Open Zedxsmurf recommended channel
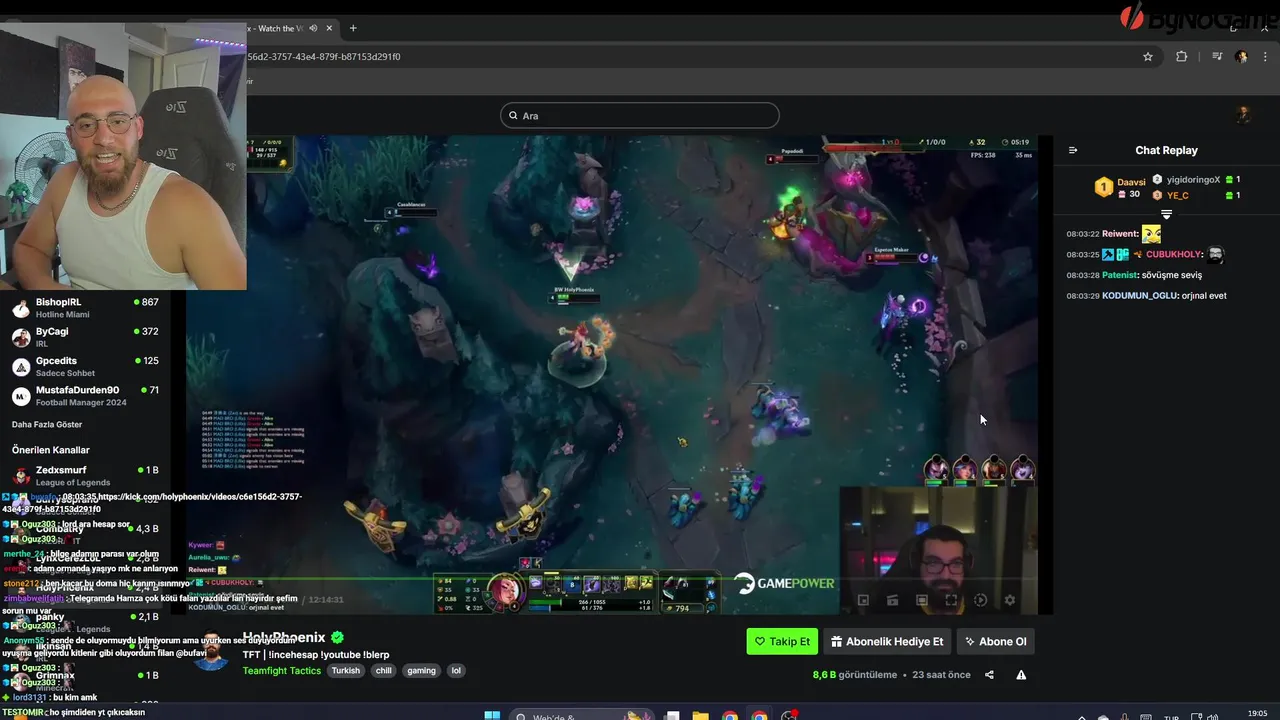The image size is (1280, 720). tap(85, 475)
